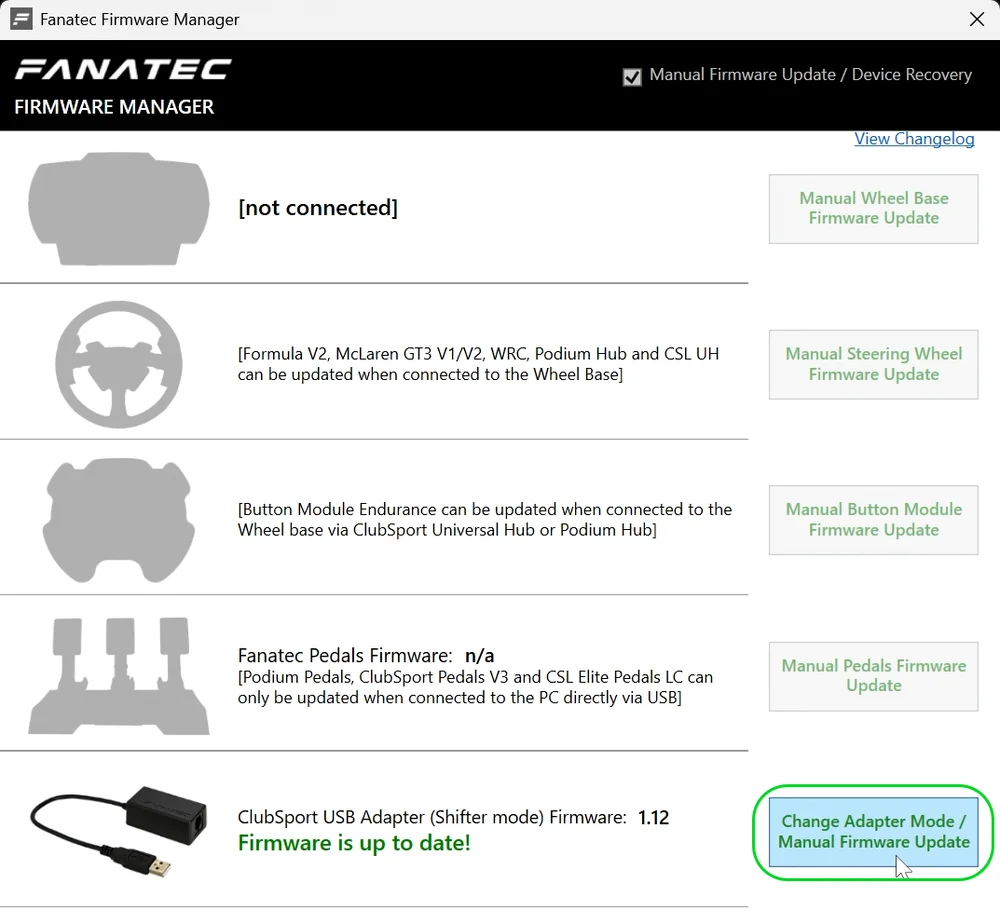
Task: Click the FIRMWARE MANAGER heading text
Action: tap(114, 106)
